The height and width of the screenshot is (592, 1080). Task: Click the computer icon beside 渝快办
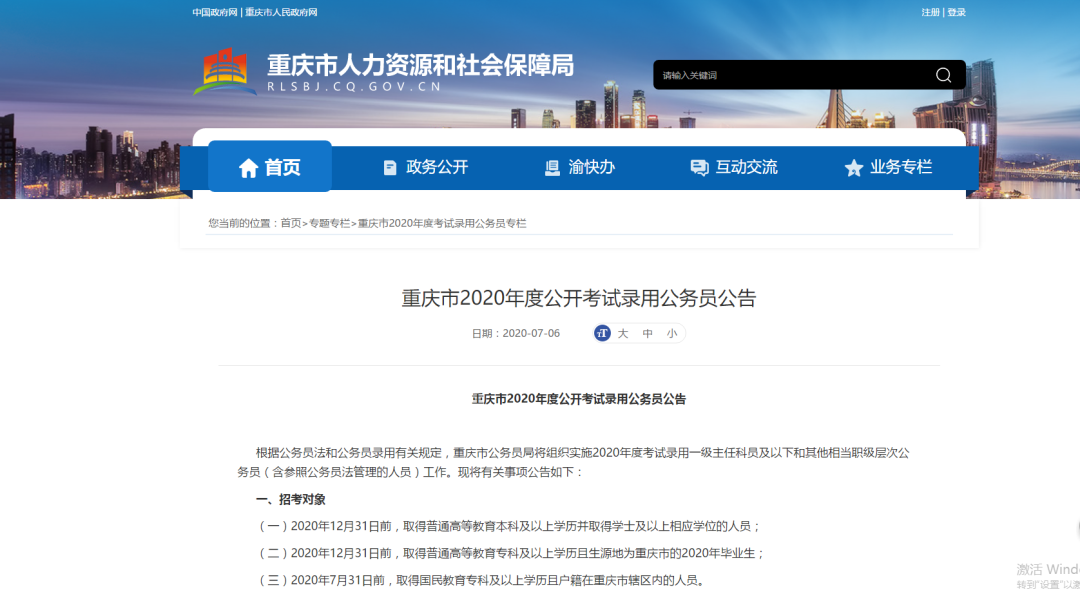pyautogui.click(x=552, y=168)
